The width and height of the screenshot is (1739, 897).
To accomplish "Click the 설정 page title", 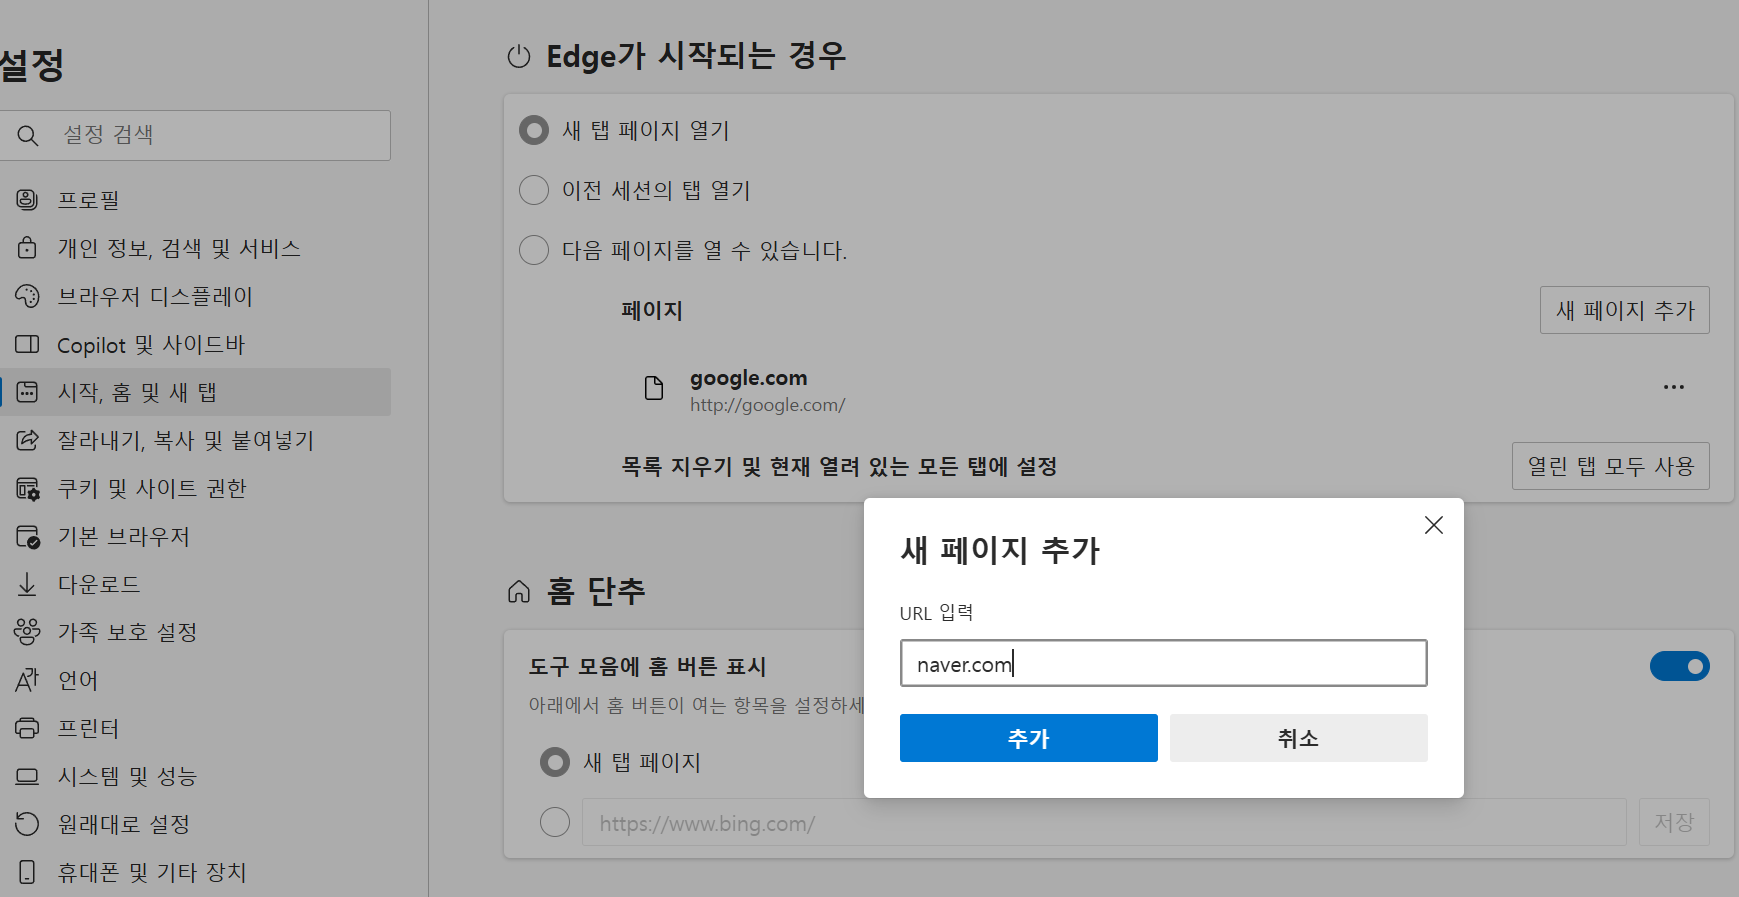I will (32, 66).
